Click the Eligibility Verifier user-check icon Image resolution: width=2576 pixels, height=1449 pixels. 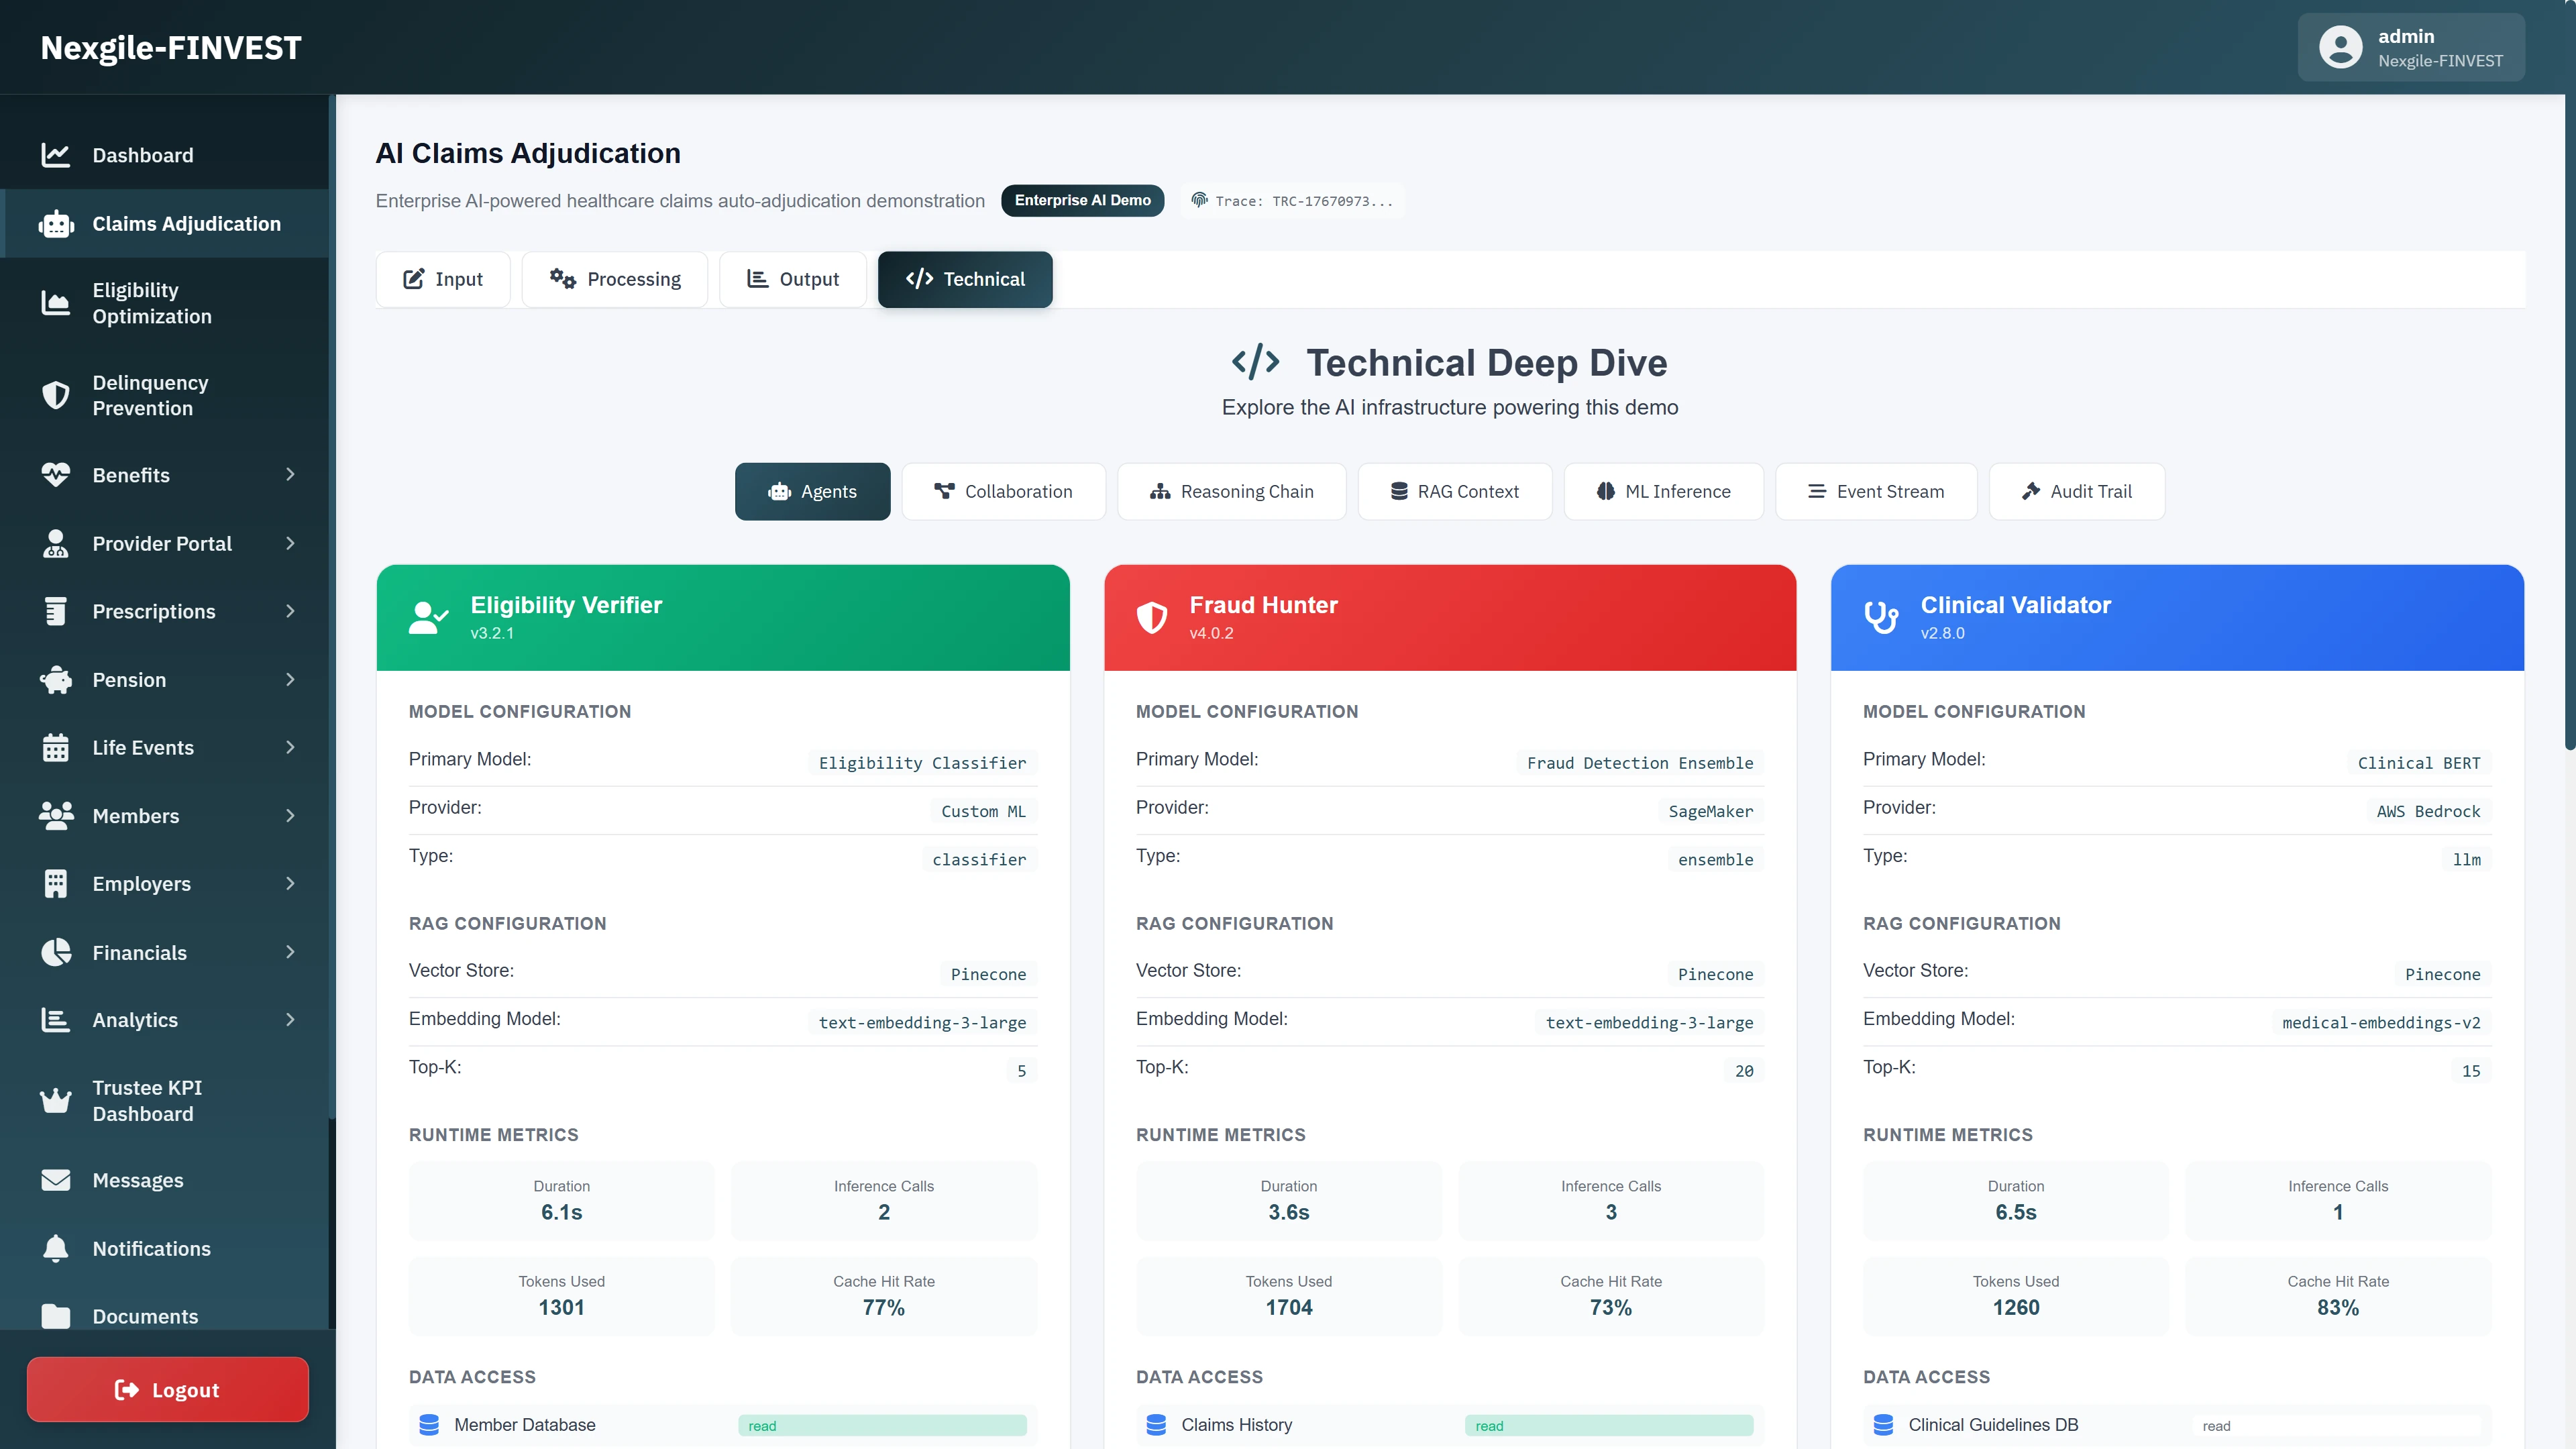tap(428, 618)
